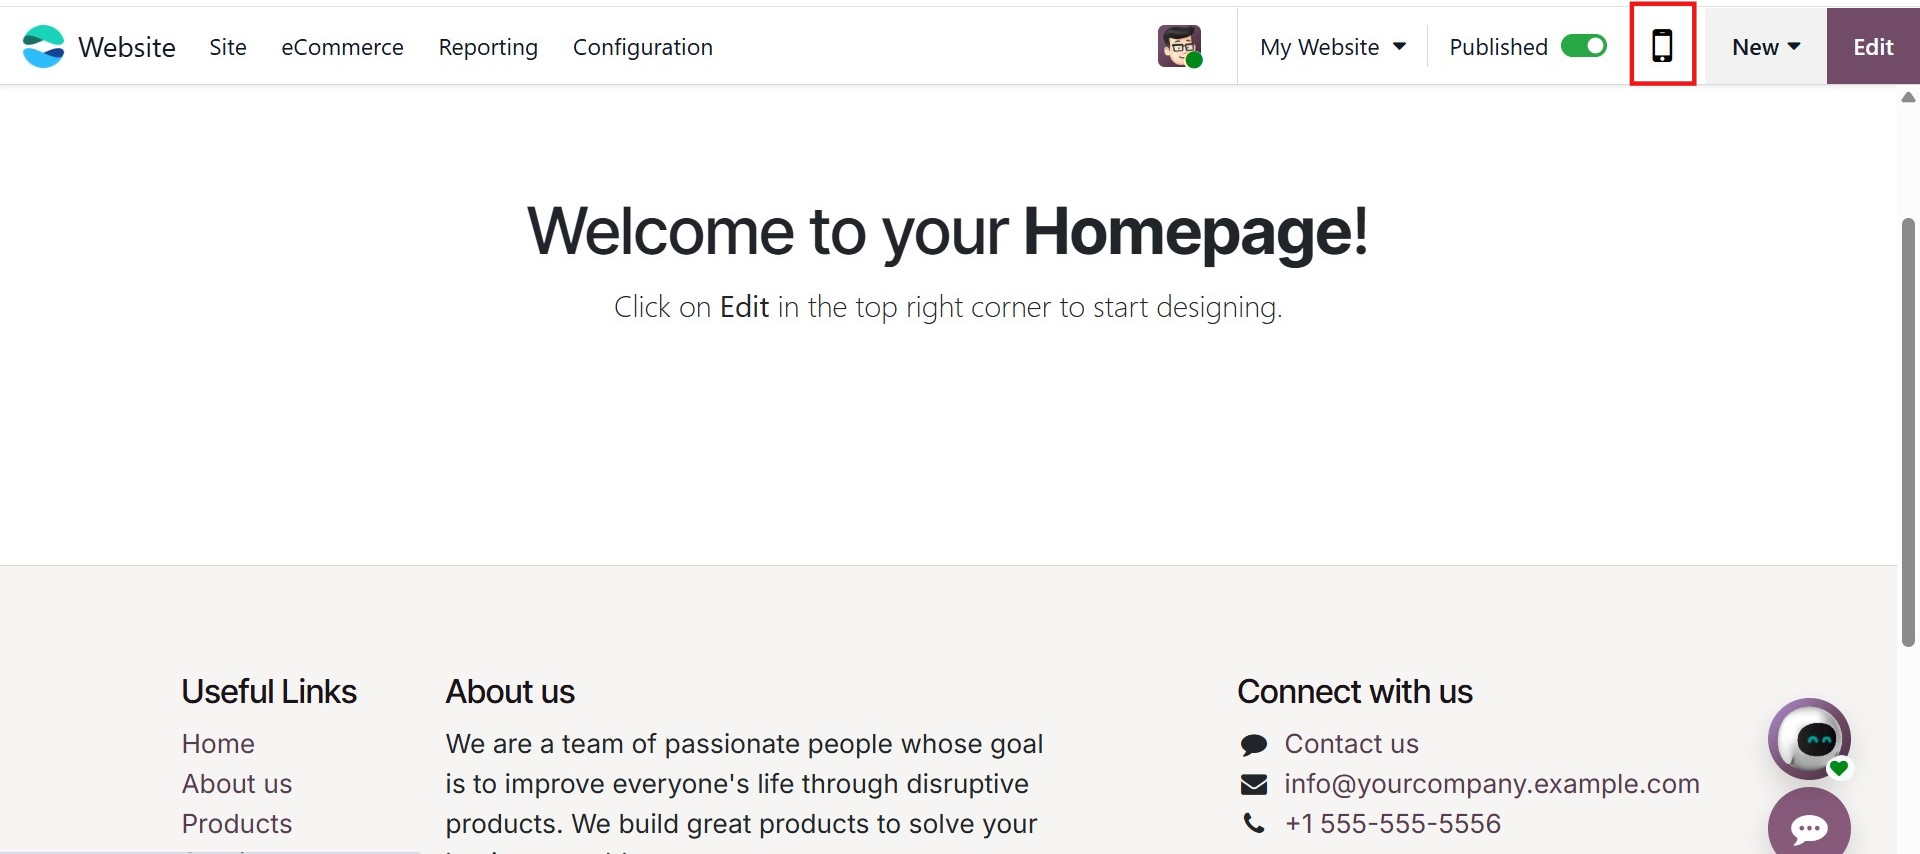This screenshot has width=1920, height=854.
Task: Click the phone handset icon in footer
Action: 1254,824
